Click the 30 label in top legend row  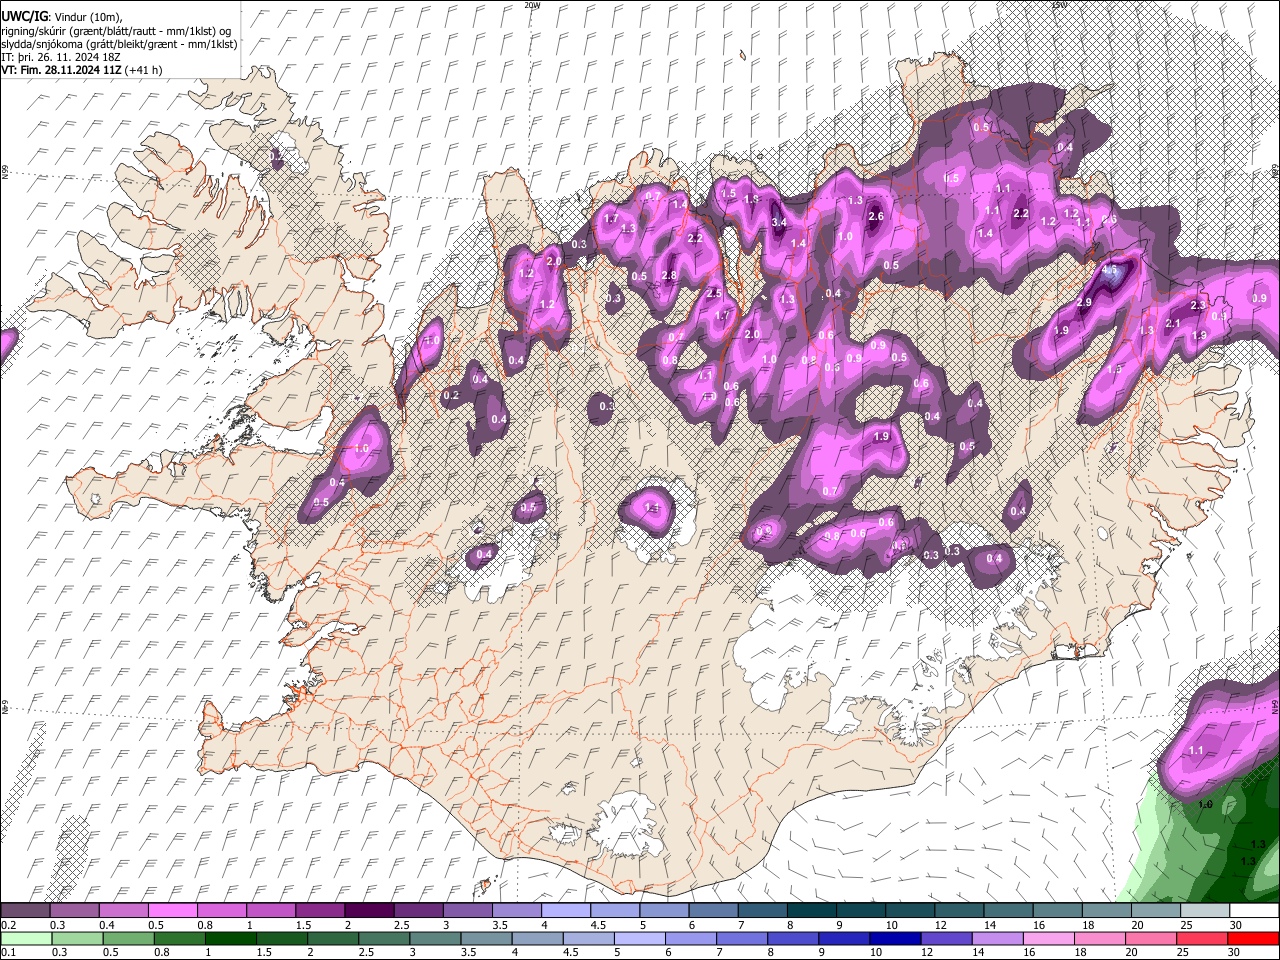[x=1236, y=925]
